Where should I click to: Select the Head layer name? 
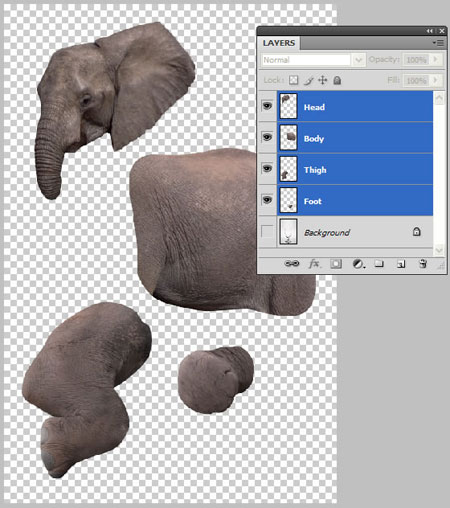314,107
